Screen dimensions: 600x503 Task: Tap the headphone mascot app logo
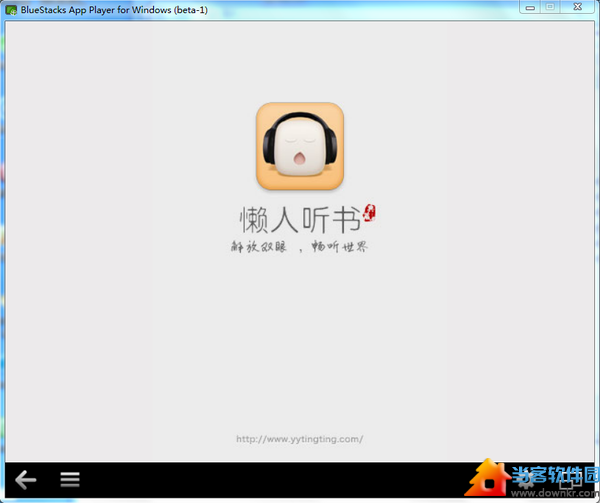coord(300,146)
